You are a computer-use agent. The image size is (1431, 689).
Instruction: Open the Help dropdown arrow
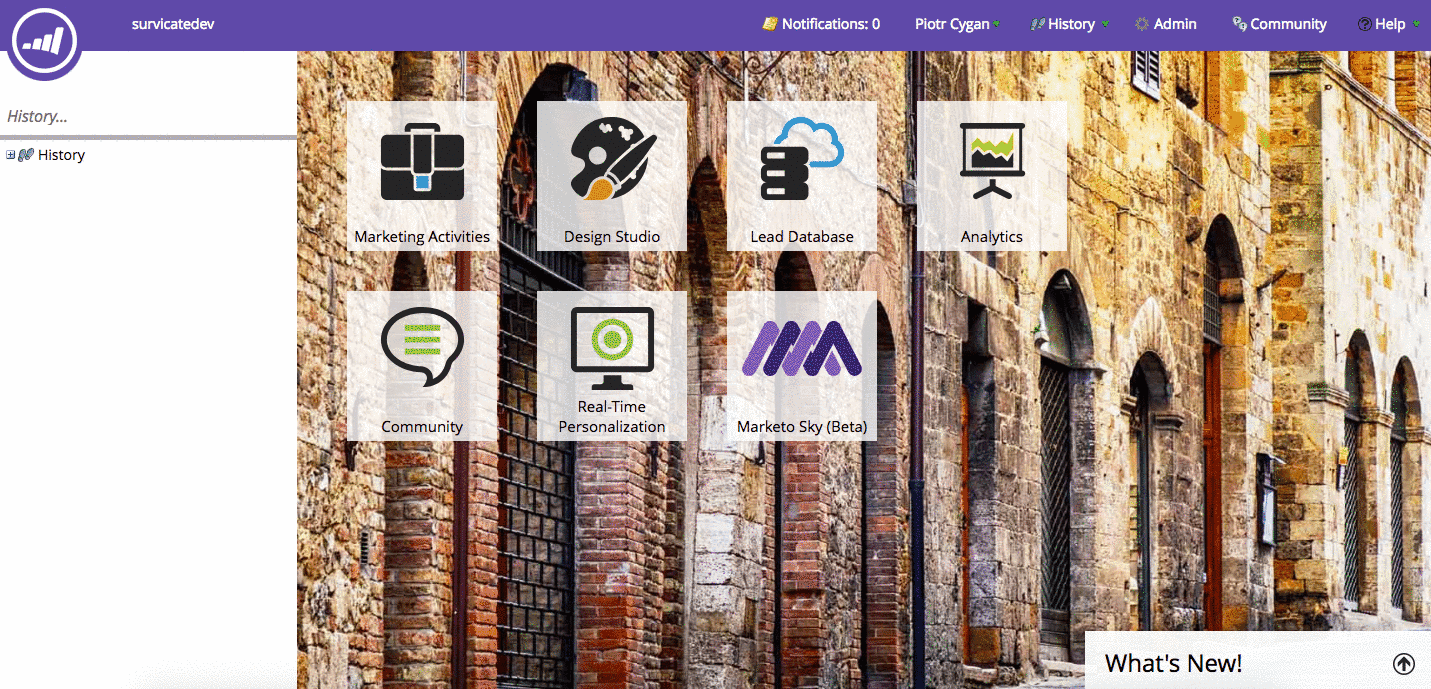[1417, 25]
